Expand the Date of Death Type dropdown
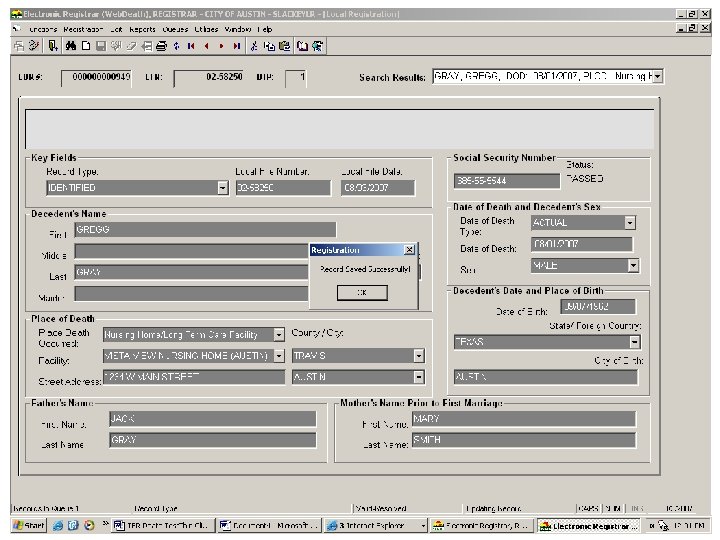Viewport: 720px width, 540px height. 630,223
